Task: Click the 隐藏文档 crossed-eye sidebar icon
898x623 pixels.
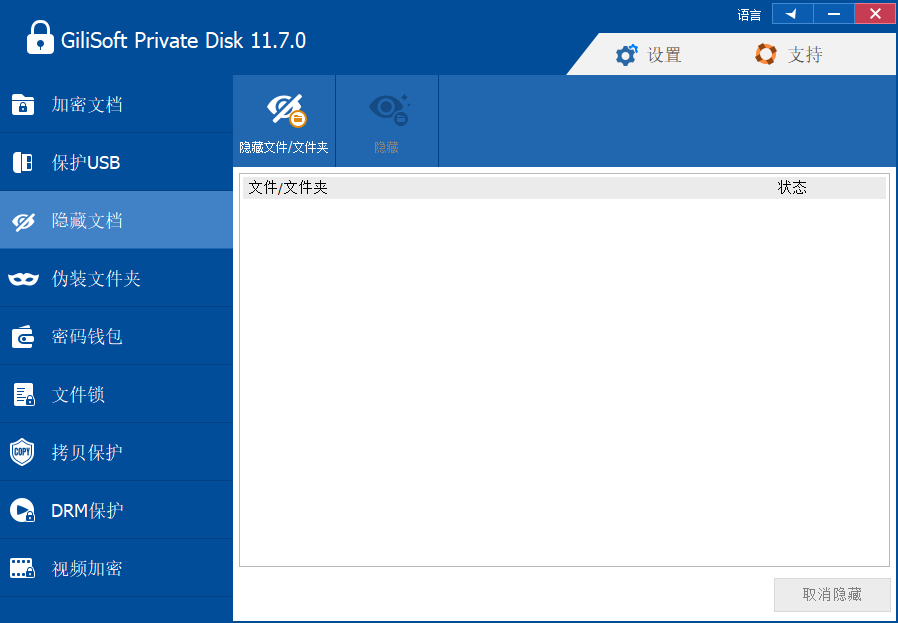Action: point(23,221)
